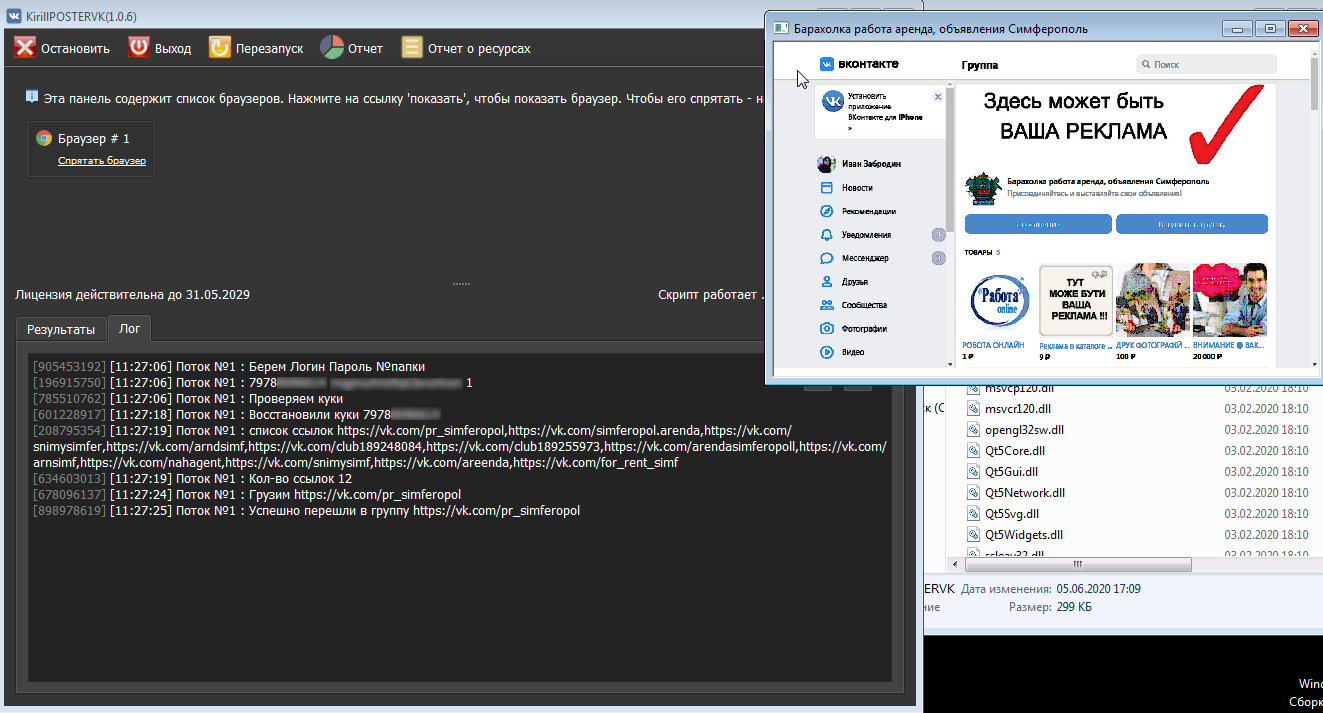Dismiss the VK iPhone app install banner

(x=937, y=97)
